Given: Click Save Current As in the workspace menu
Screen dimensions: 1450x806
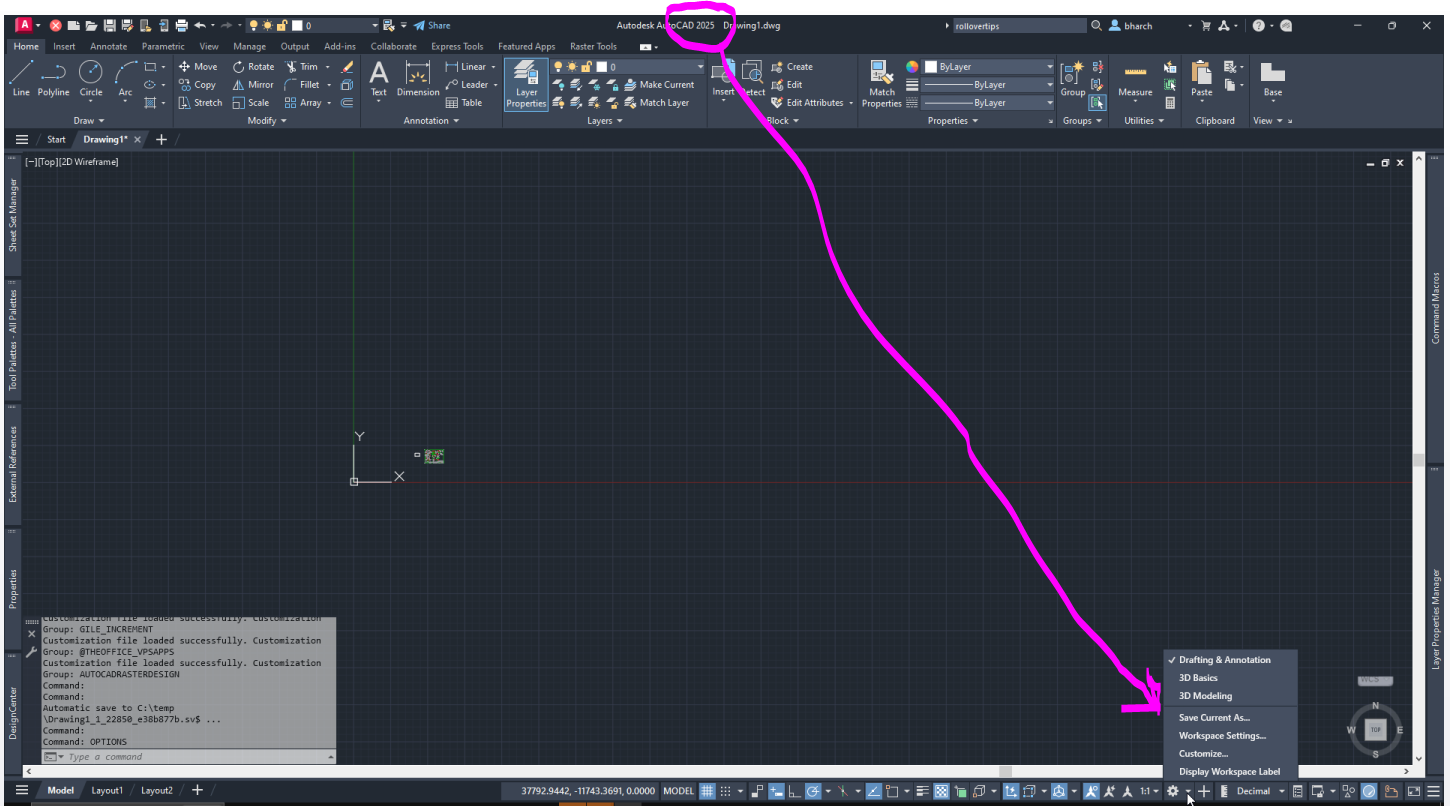Looking at the screenshot, I should pos(1212,717).
